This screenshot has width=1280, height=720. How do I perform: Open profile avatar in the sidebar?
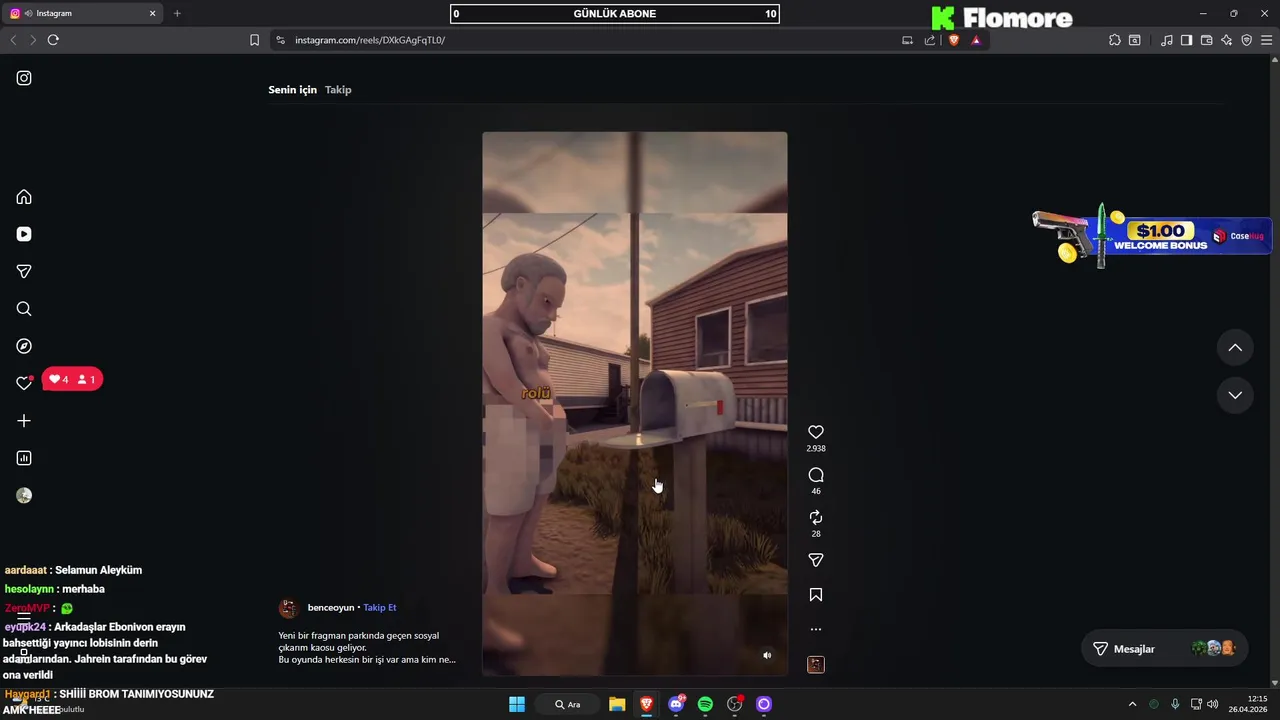(x=24, y=495)
